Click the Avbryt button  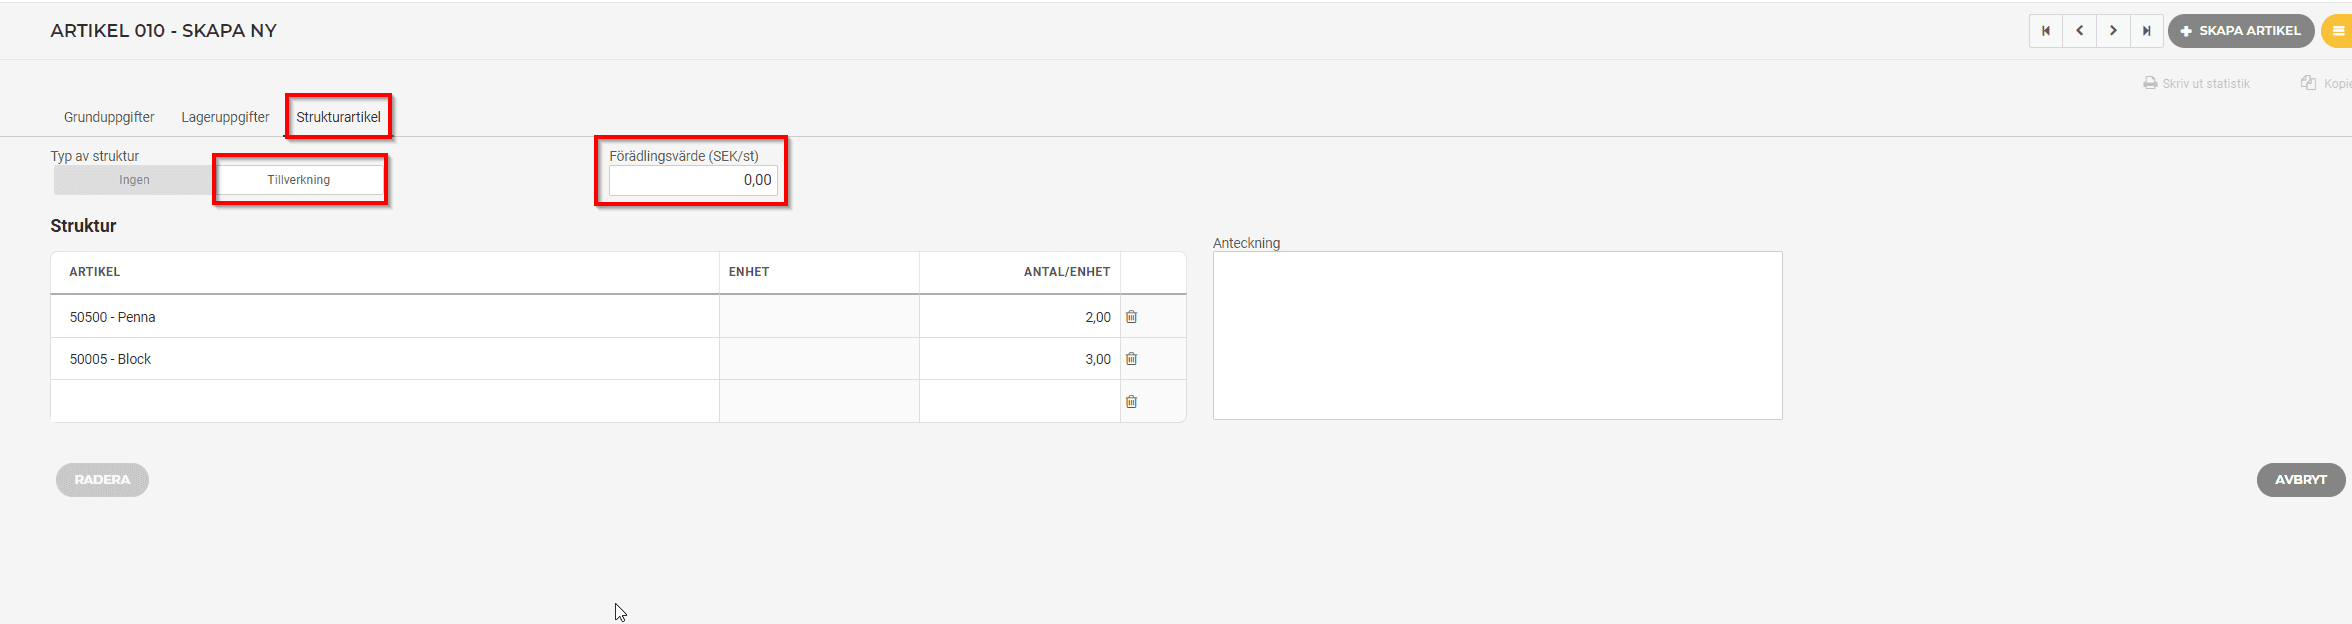pos(2300,480)
